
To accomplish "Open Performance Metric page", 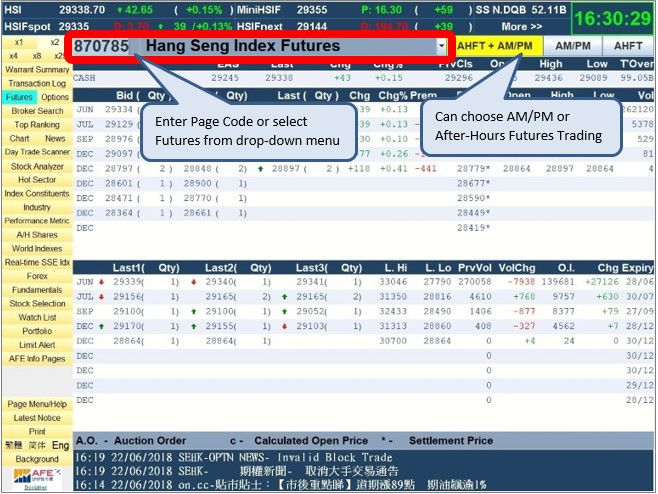I will [x=37, y=221].
